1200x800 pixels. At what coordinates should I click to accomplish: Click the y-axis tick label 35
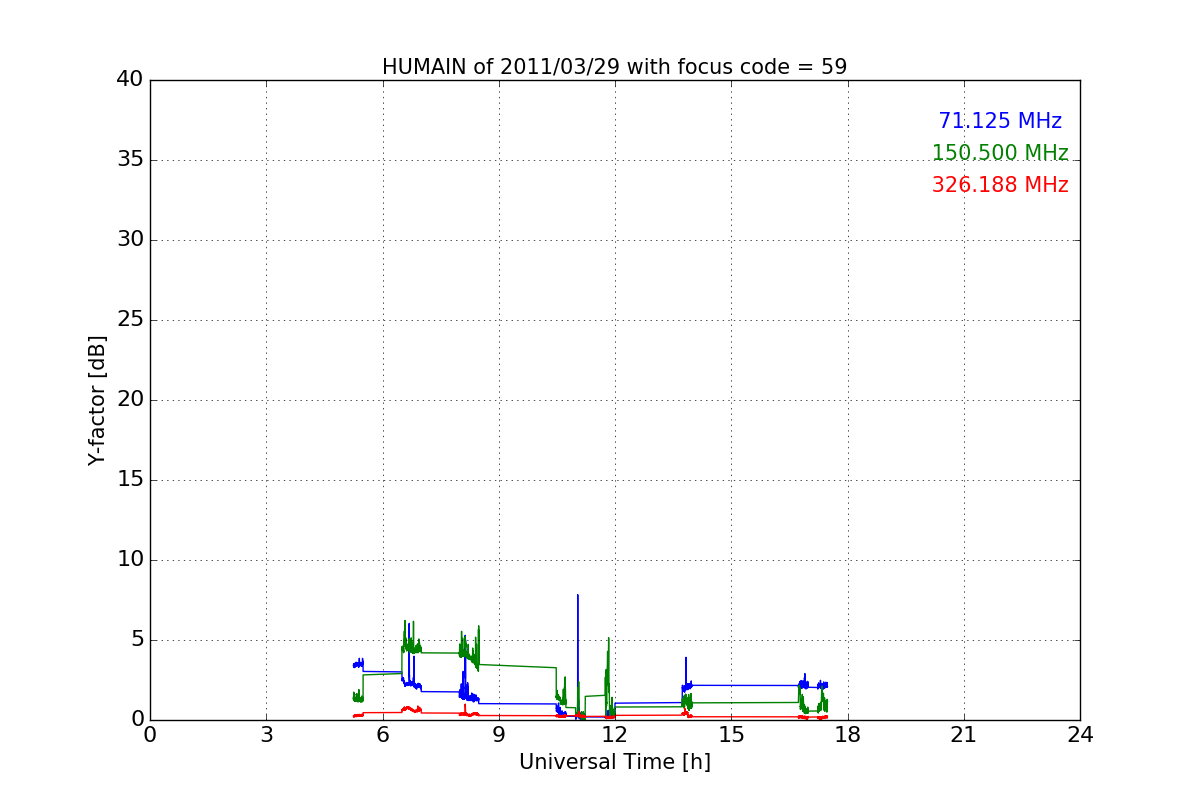click(130, 160)
